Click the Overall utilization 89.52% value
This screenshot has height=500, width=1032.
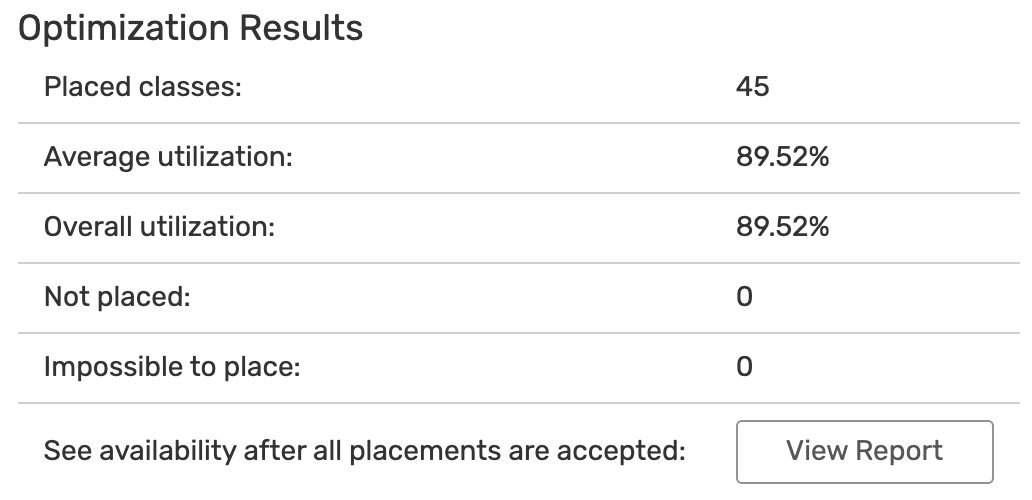click(x=783, y=226)
